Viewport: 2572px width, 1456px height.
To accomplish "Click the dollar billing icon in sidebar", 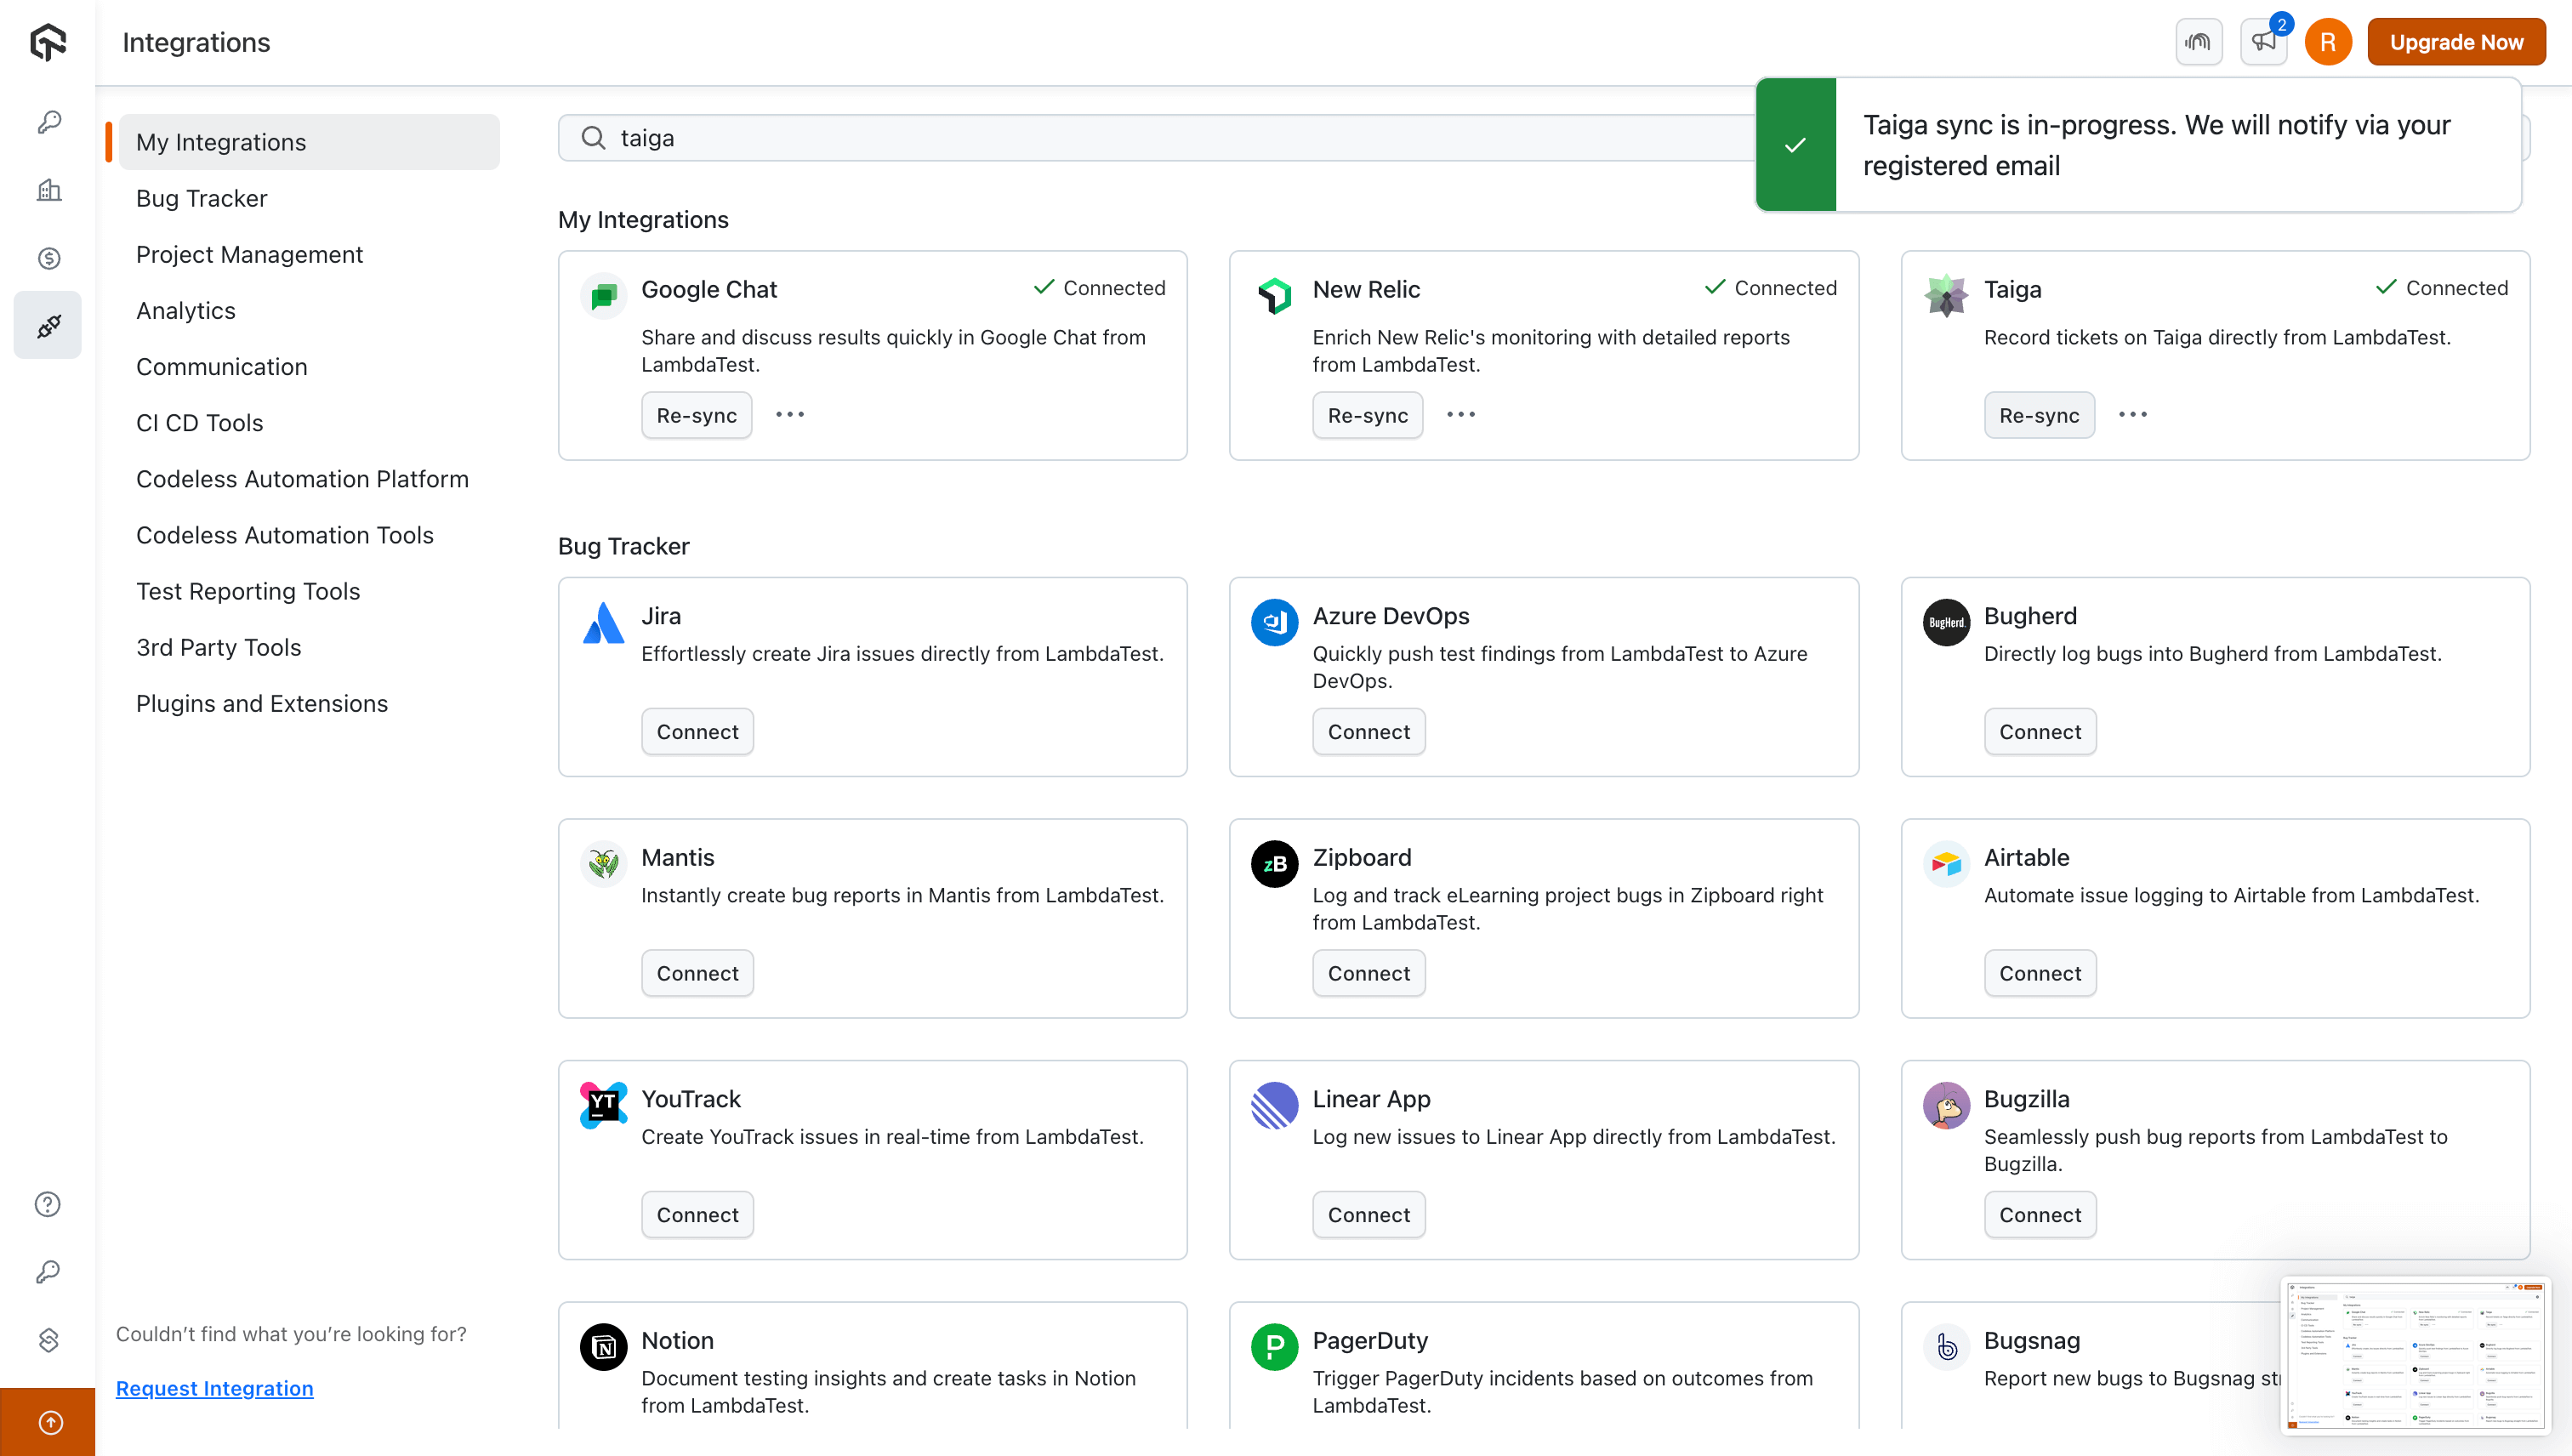I will [x=48, y=259].
